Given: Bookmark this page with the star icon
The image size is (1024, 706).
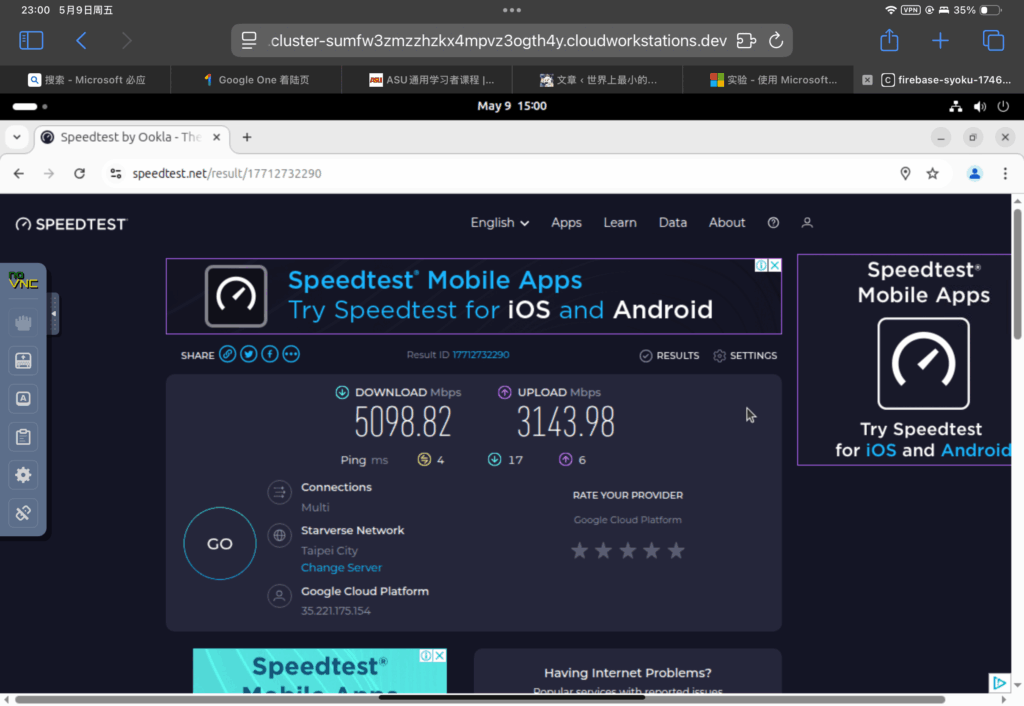Looking at the screenshot, I should [x=933, y=174].
